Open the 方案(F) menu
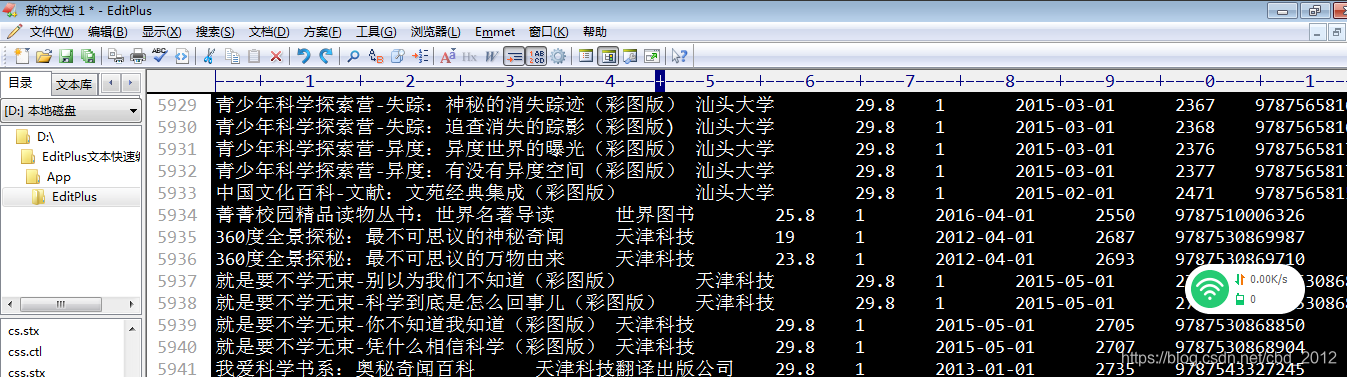Screen dimensions: 1347x377 (322, 32)
